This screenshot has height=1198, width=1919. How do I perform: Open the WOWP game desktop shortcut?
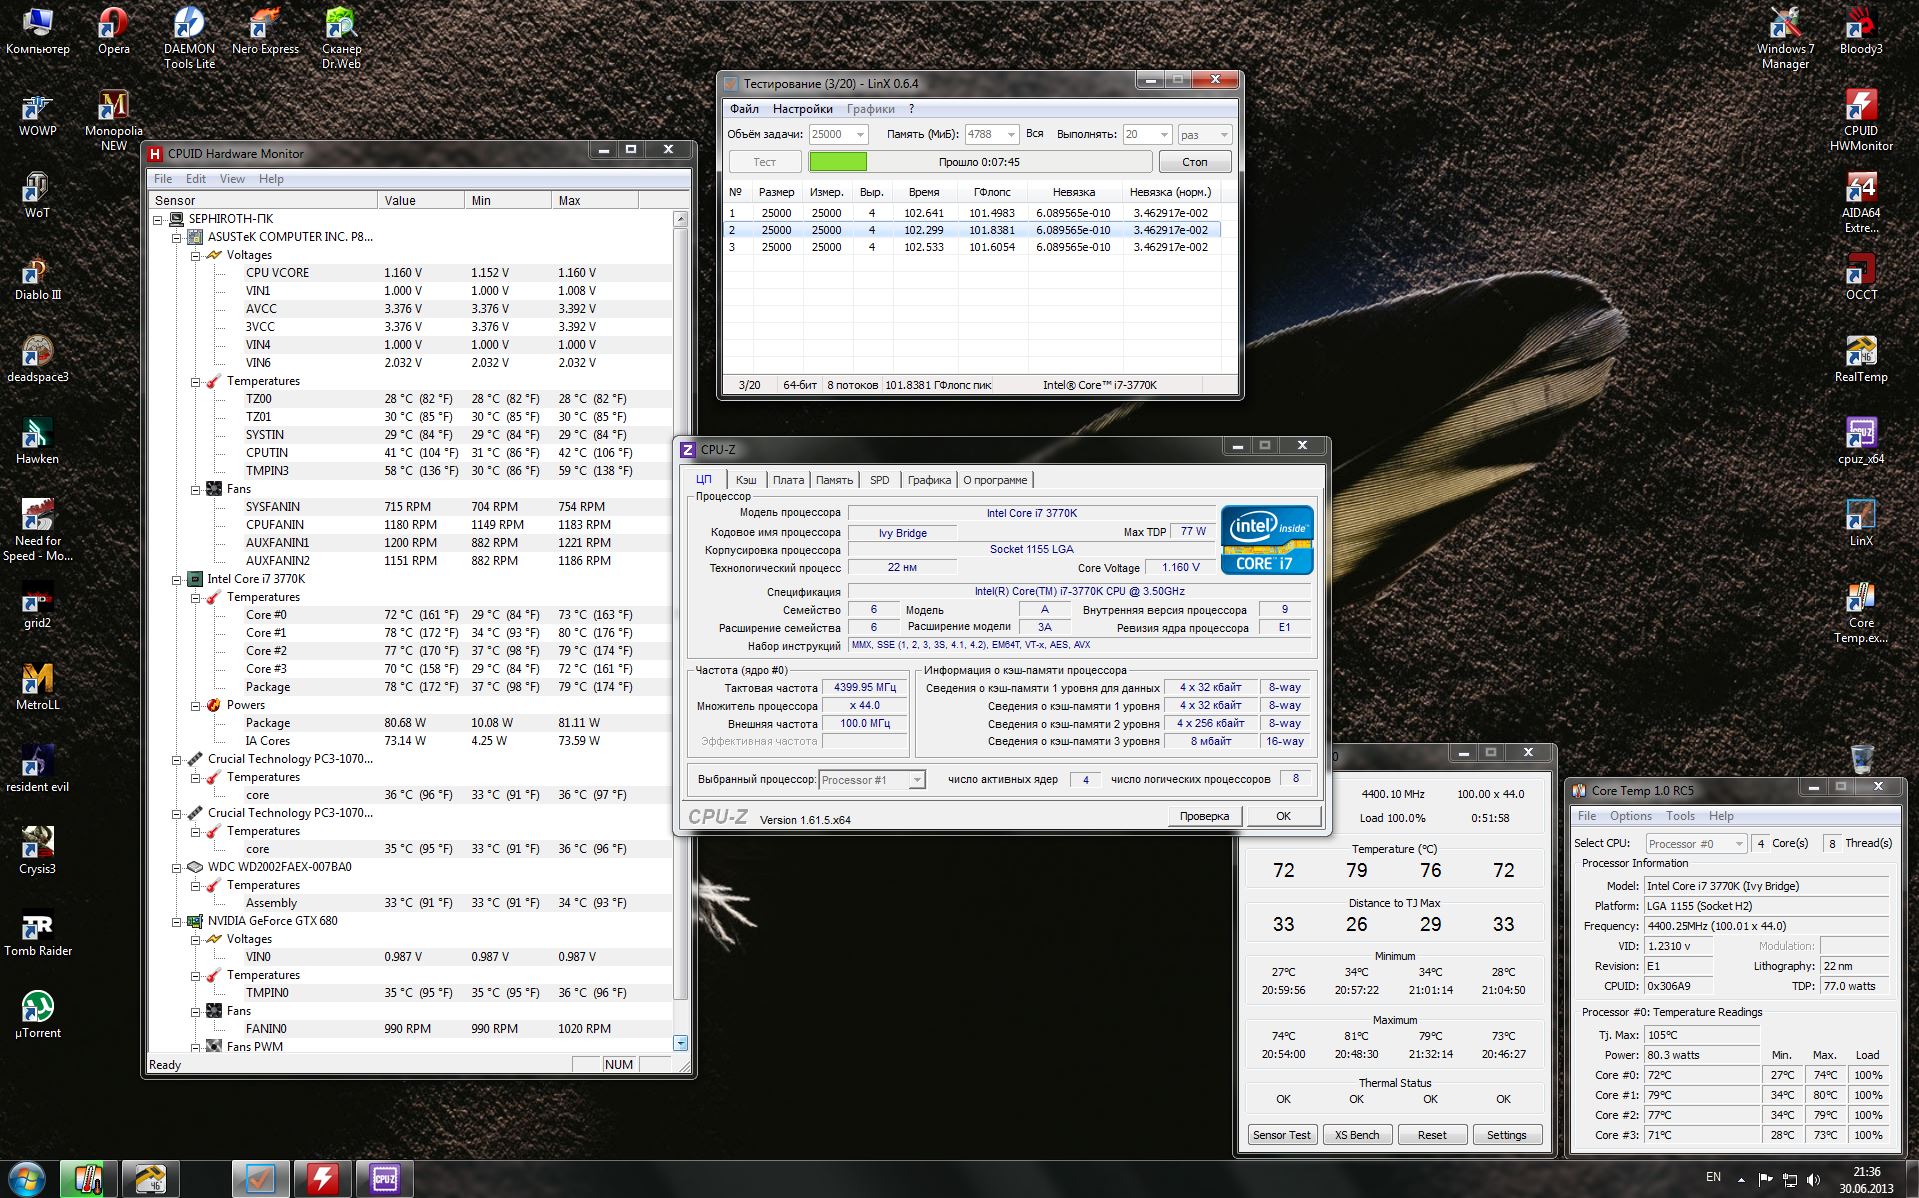(37, 113)
